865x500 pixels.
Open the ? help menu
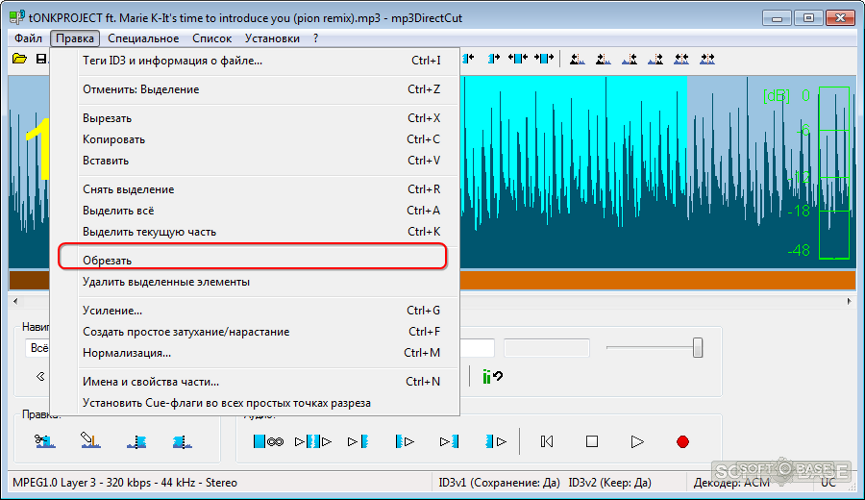click(x=316, y=38)
